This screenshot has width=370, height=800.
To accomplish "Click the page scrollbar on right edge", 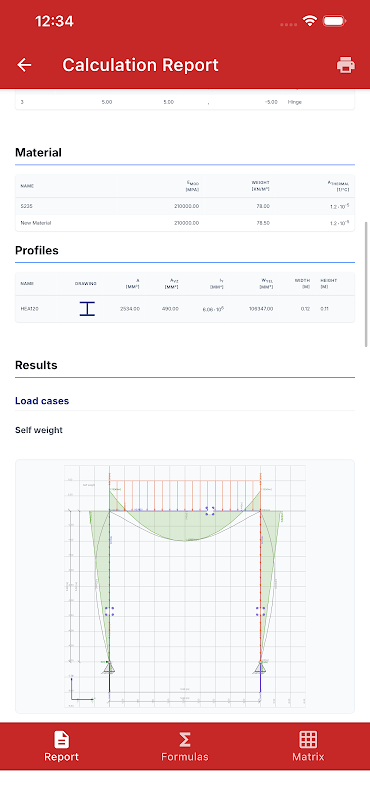I will (x=366, y=285).
